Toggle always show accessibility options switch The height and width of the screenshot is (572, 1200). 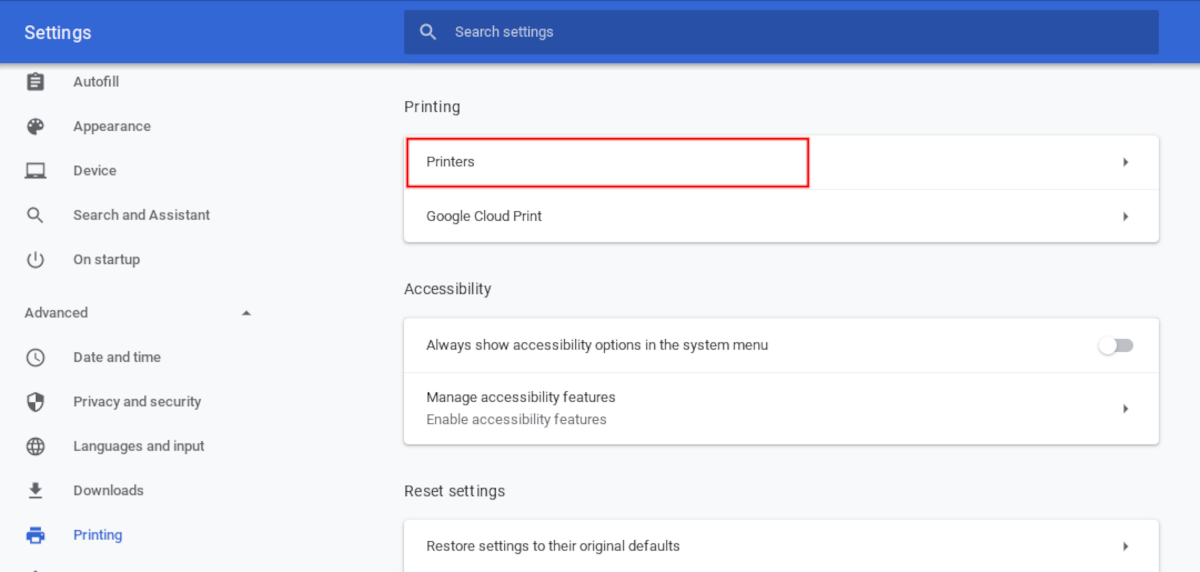1116,346
